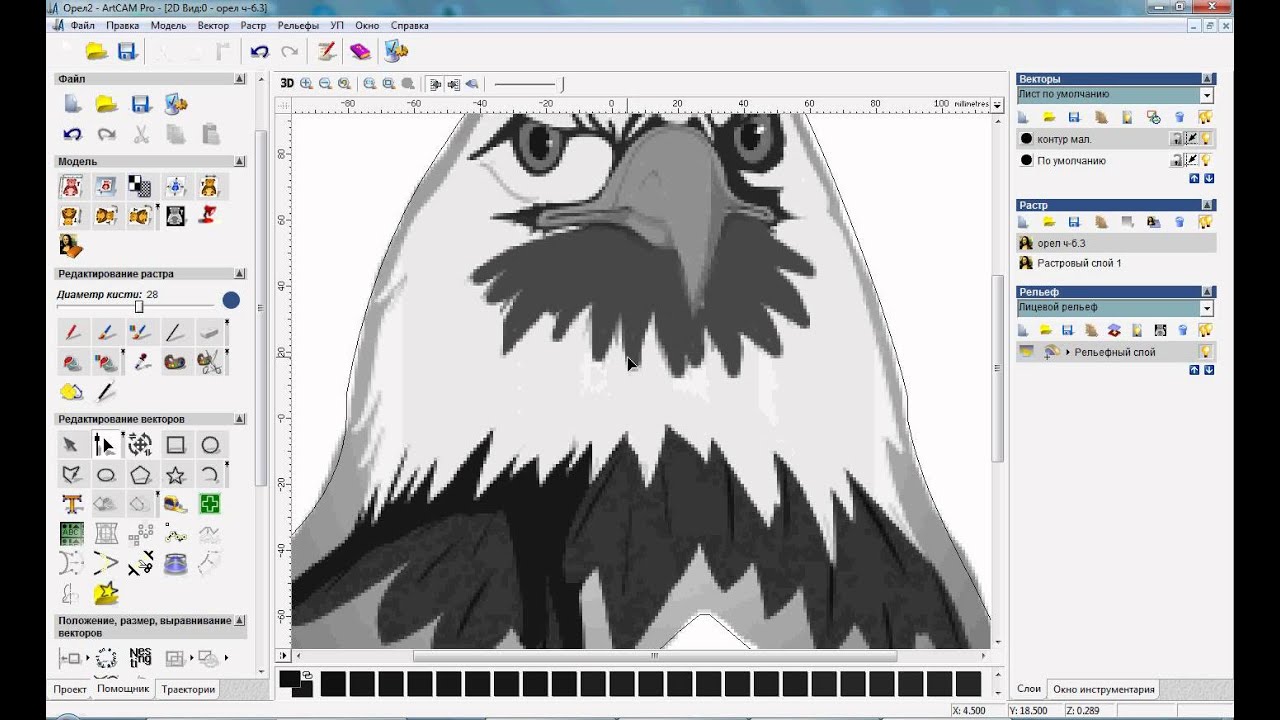Toggle snapping on По умолчанию layer

pyautogui.click(x=1192, y=160)
